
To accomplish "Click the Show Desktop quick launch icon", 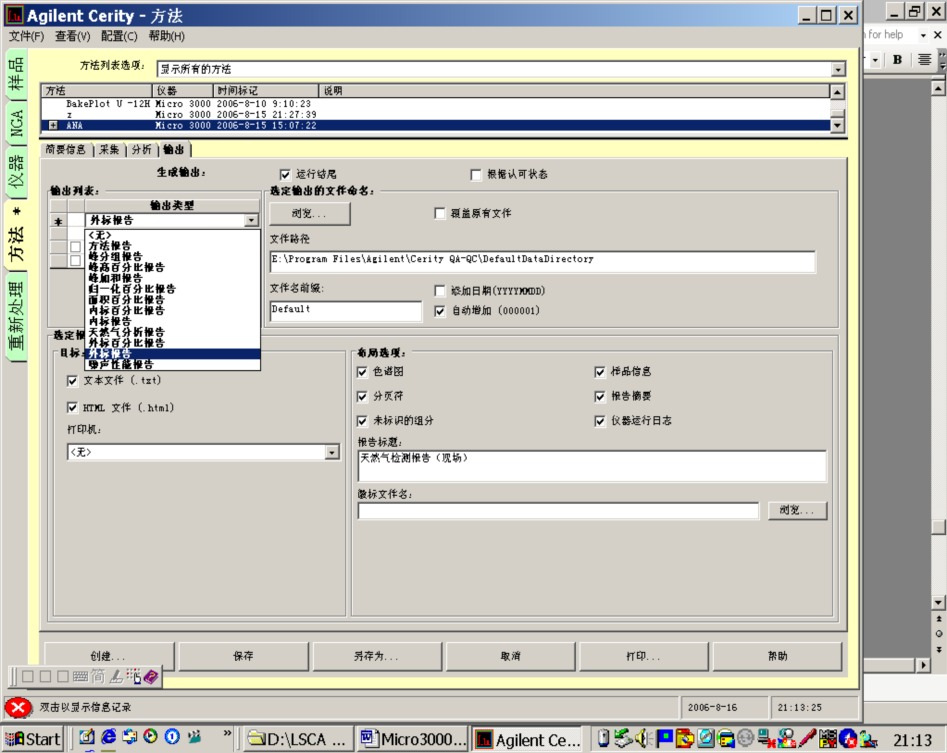I will click(87, 737).
